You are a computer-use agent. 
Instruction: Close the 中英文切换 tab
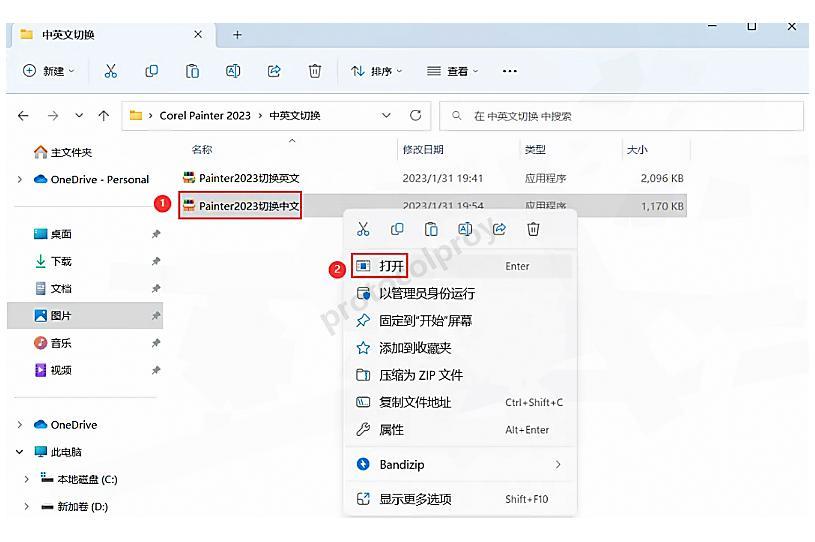[x=198, y=34]
